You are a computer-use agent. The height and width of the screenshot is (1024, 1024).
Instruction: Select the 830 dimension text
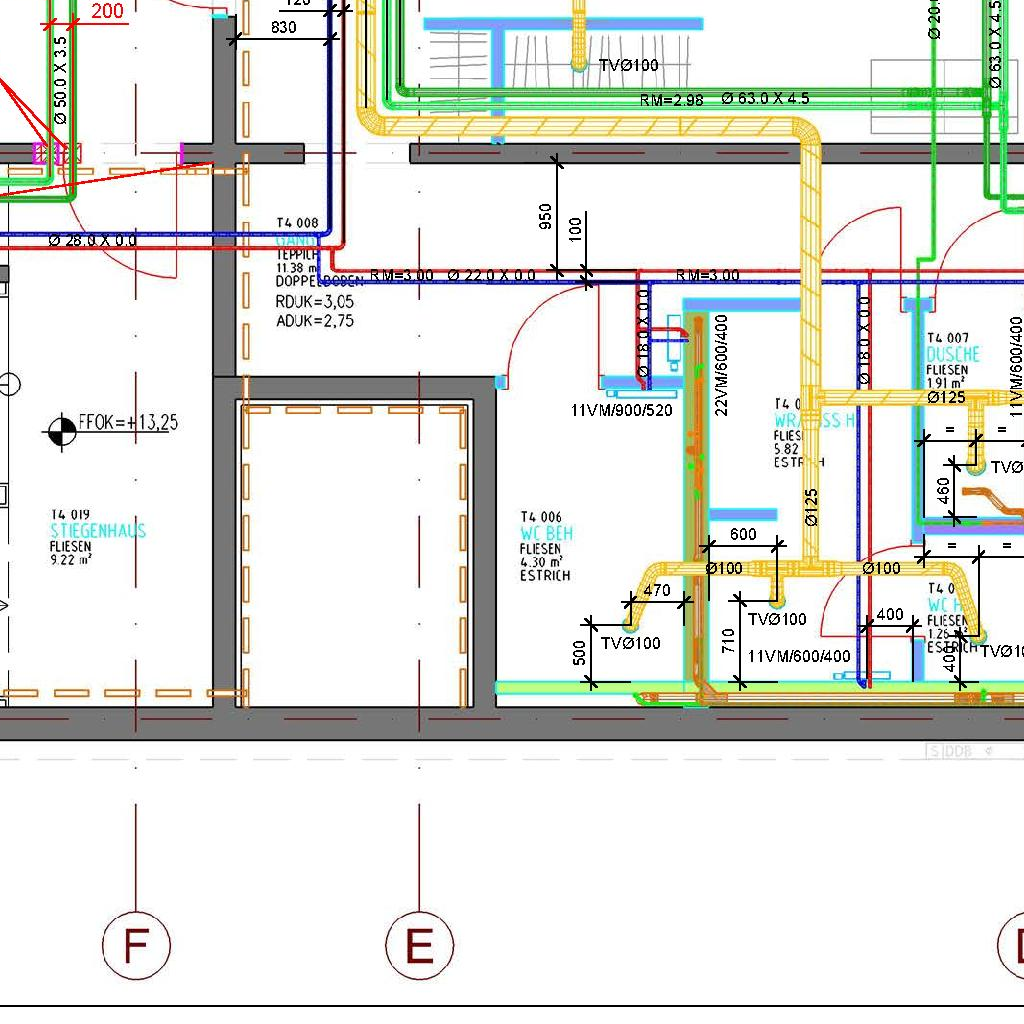click(x=283, y=27)
